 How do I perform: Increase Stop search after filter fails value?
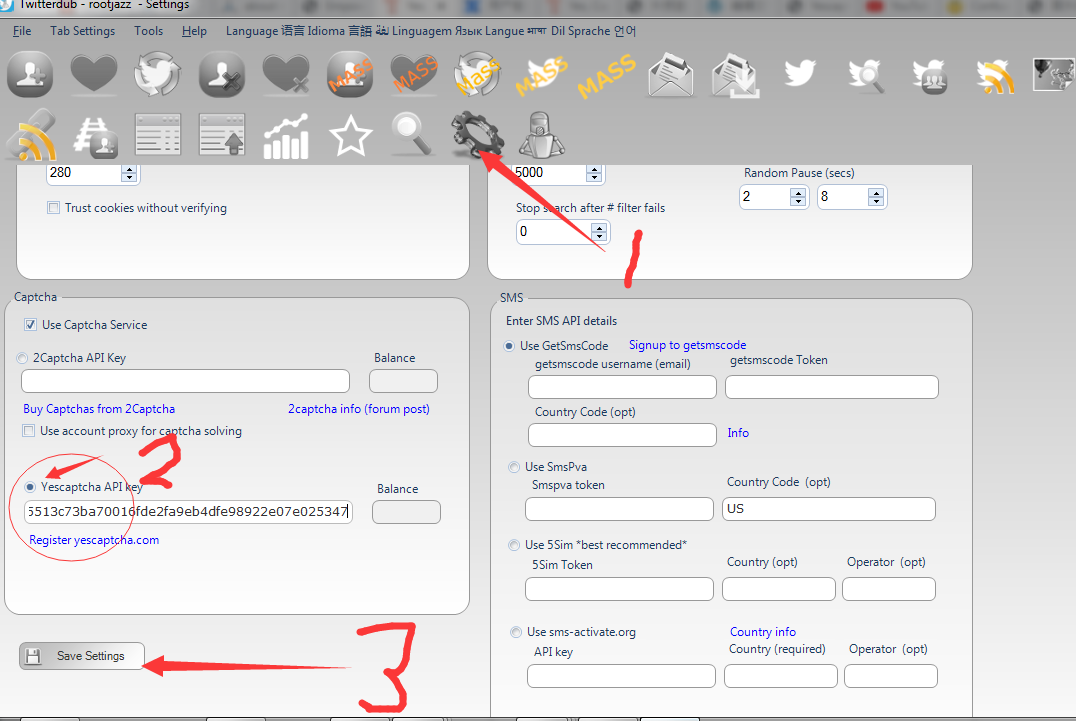coord(600,228)
